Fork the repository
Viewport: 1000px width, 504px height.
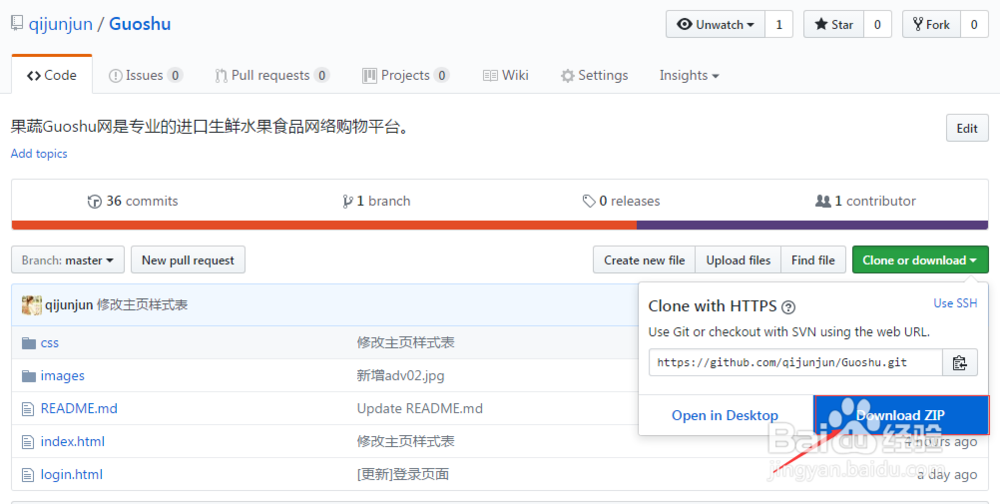pyautogui.click(x=931, y=24)
